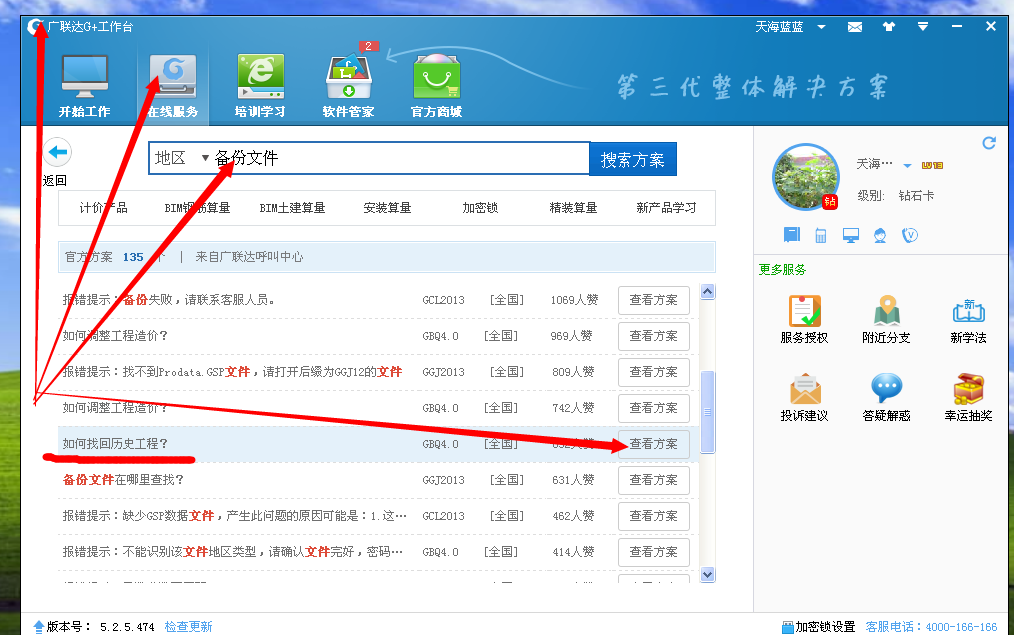Click the 更多服务 heading
This screenshot has width=1014, height=635.
pos(782,270)
